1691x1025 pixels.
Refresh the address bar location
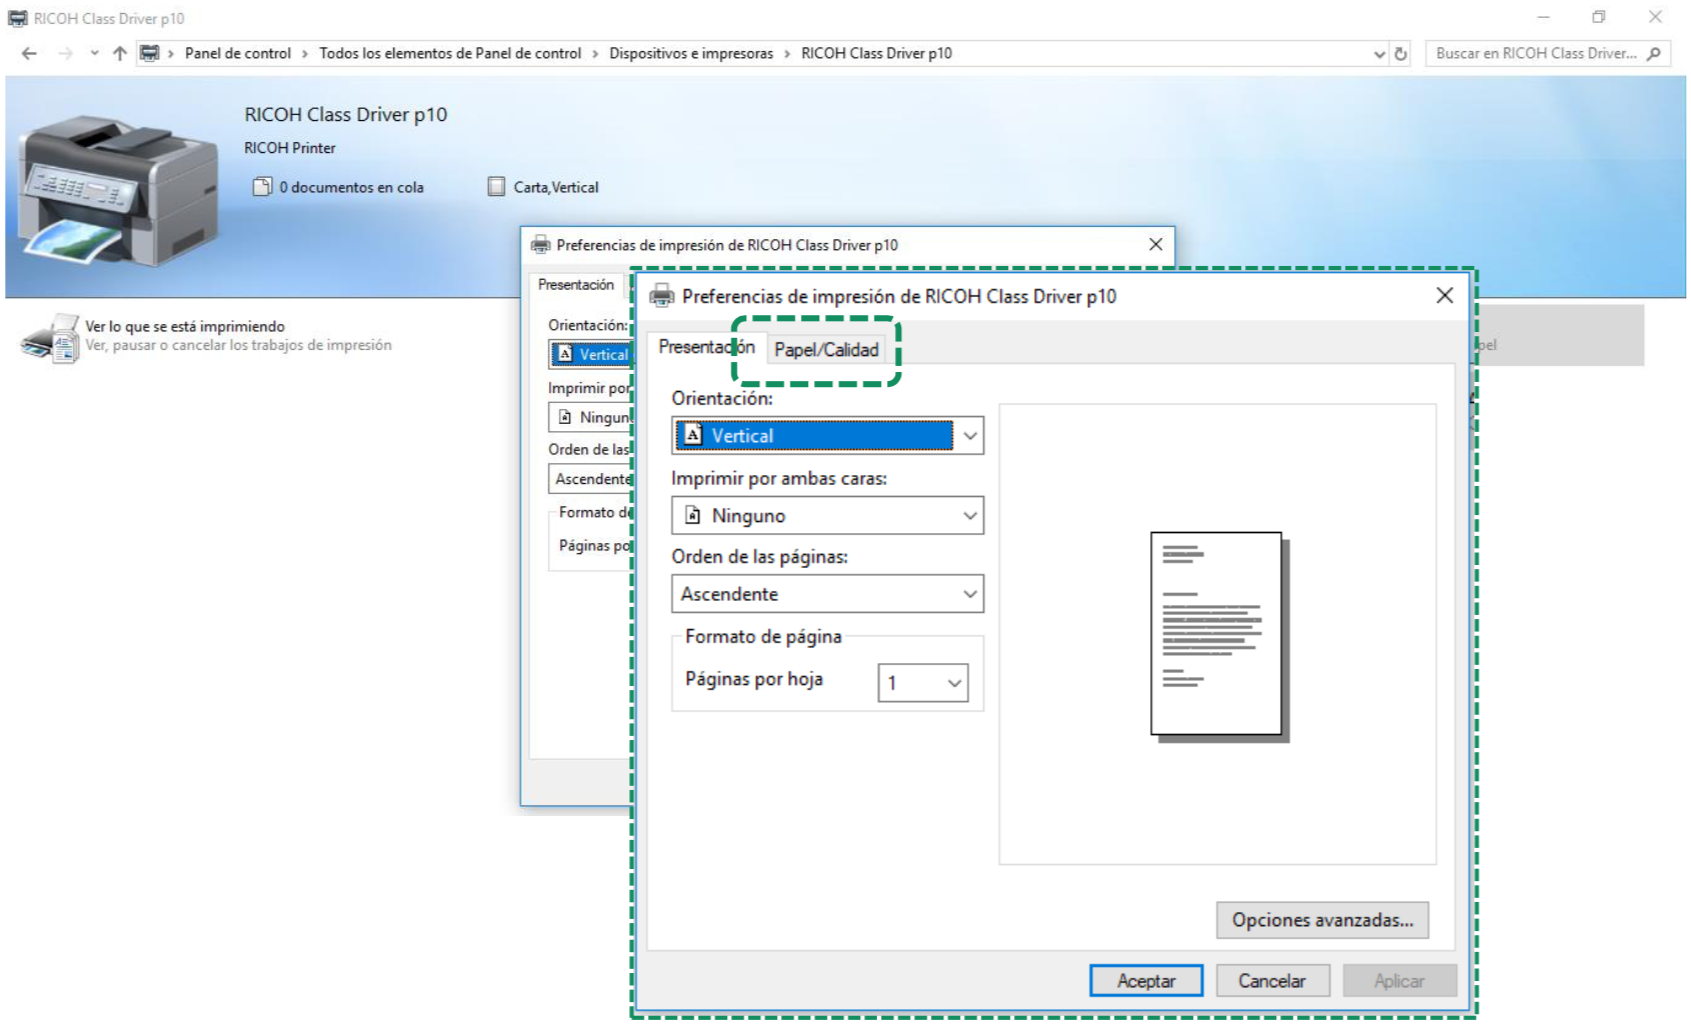tap(1401, 54)
